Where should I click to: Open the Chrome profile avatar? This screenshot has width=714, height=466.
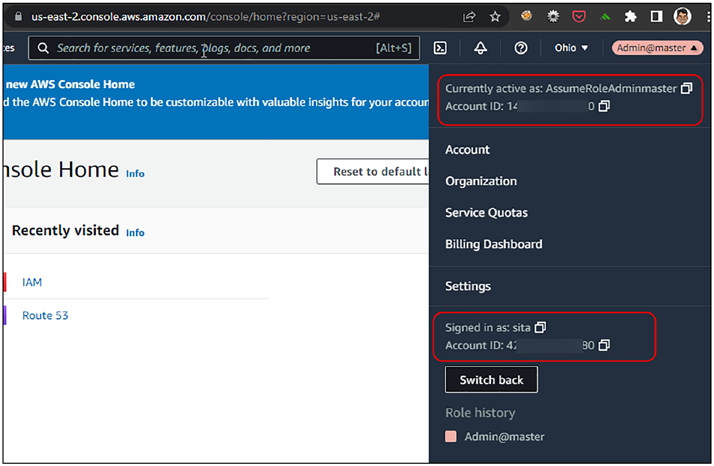[x=682, y=17]
